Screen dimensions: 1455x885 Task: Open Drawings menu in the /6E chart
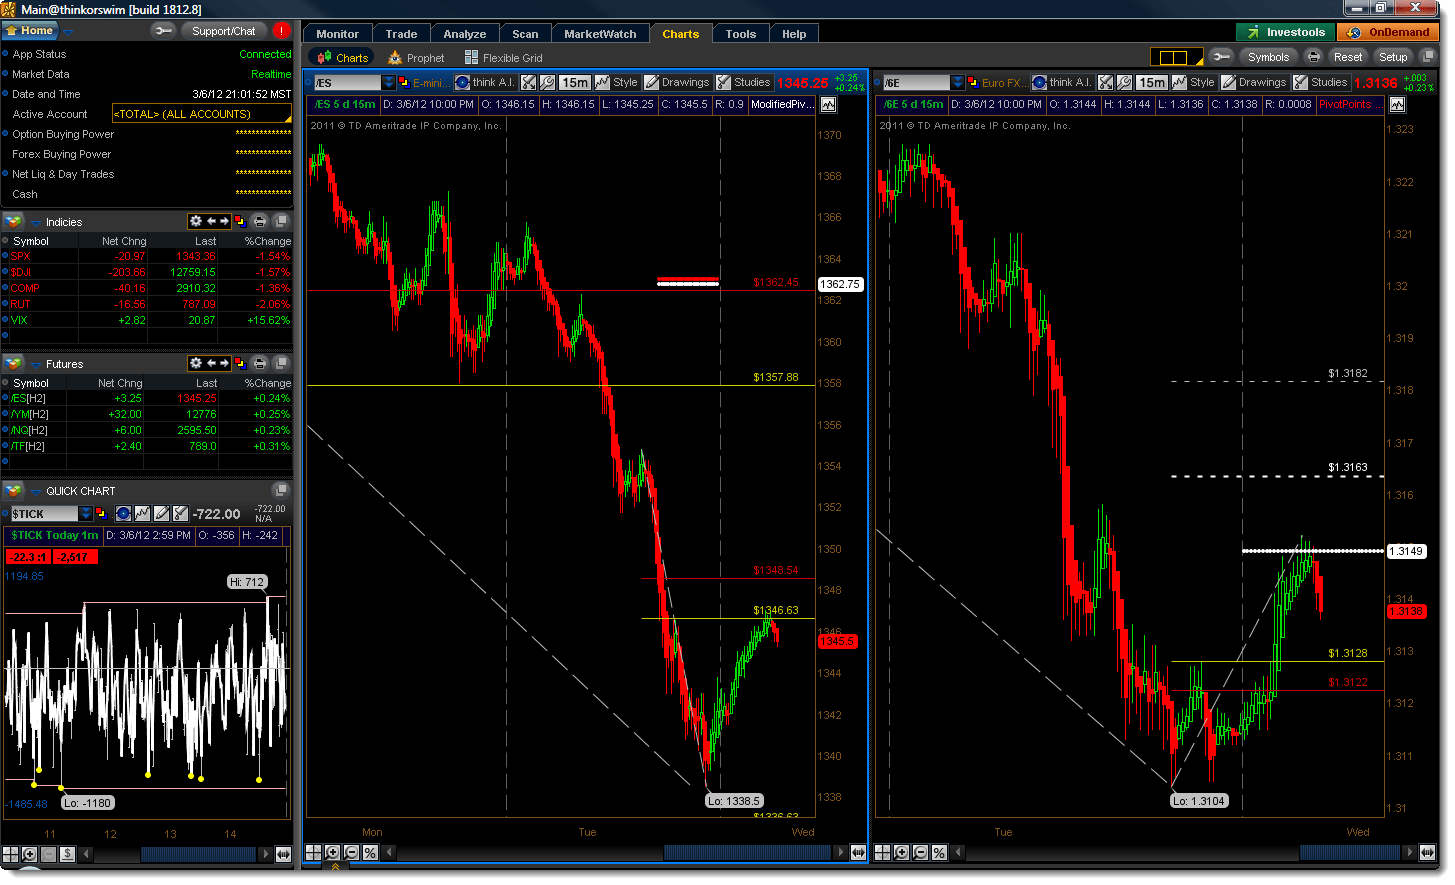[1254, 82]
